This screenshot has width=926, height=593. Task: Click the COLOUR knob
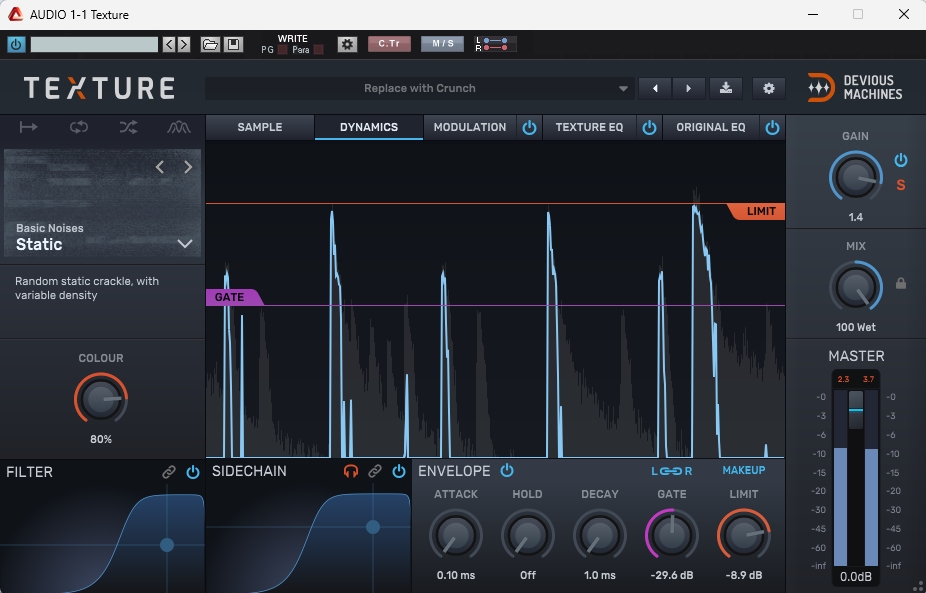pos(101,399)
